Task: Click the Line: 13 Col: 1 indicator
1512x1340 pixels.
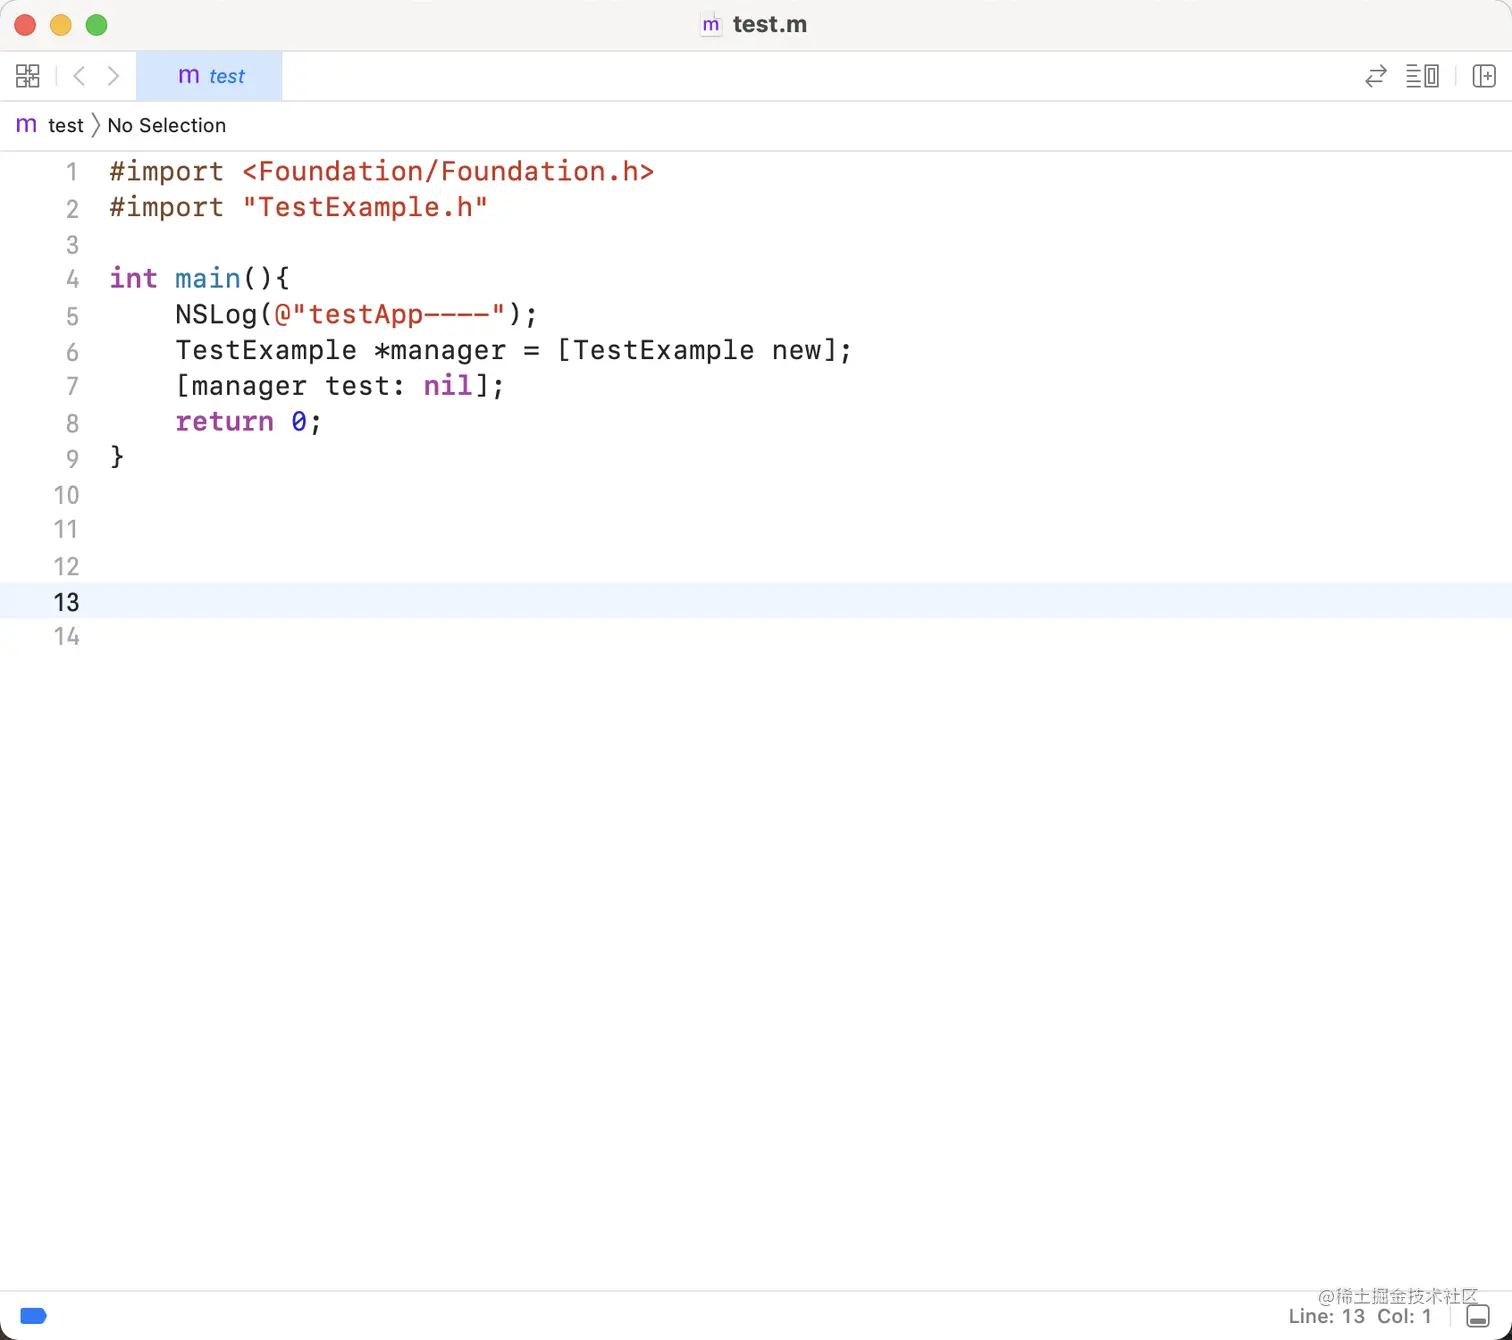Action: tap(1359, 1316)
